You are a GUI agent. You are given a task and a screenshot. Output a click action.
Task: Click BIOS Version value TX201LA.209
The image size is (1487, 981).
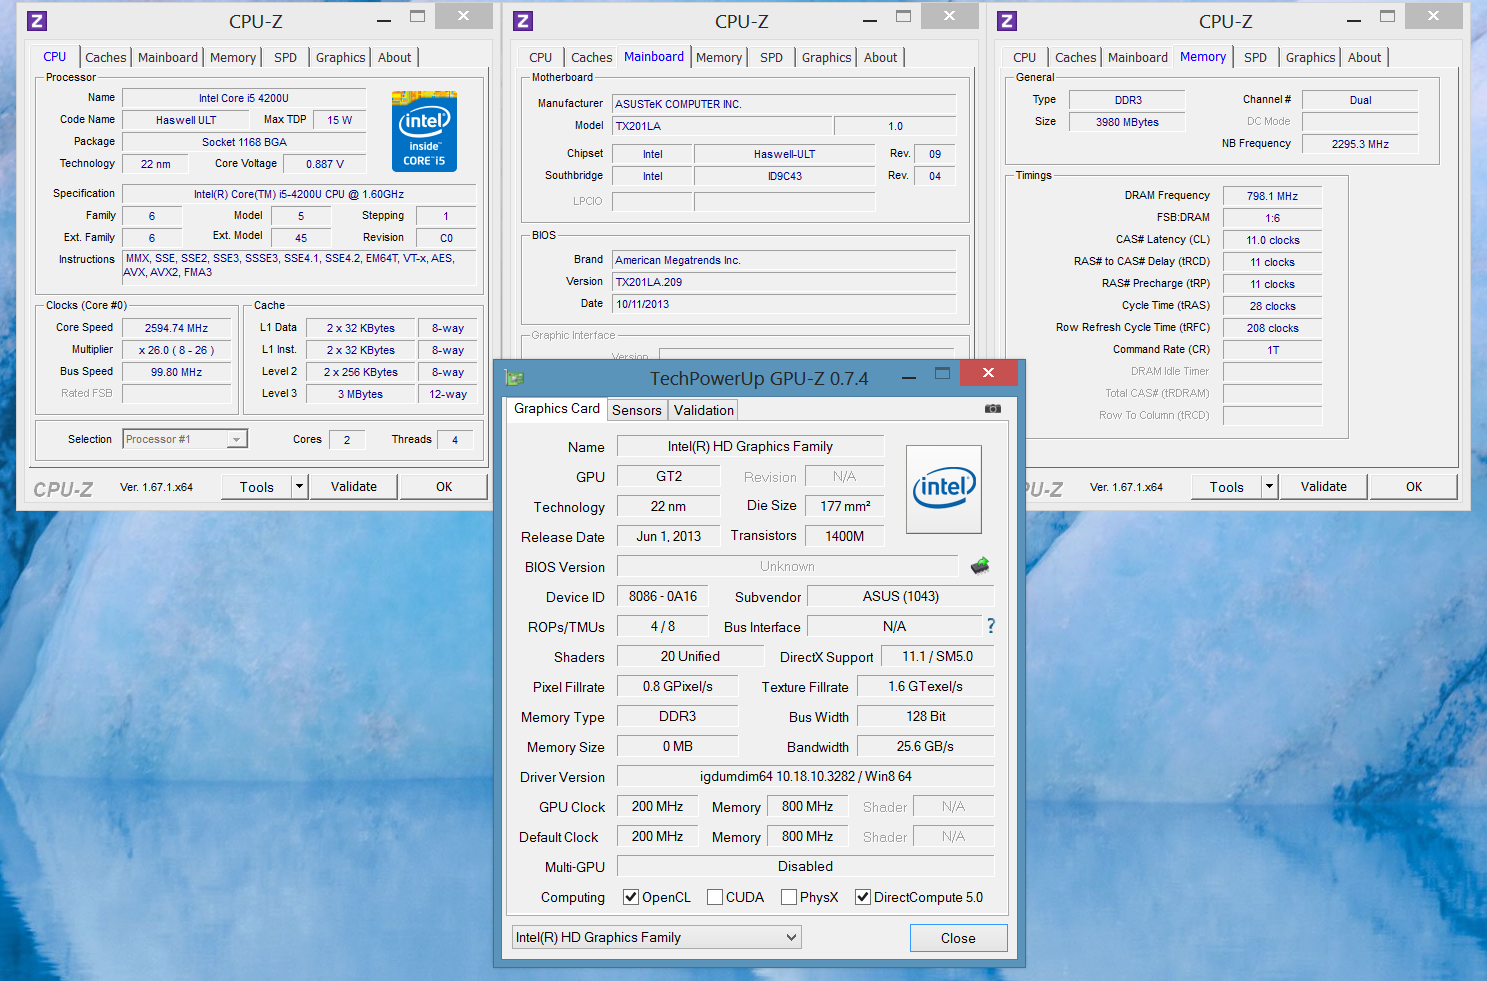(x=784, y=282)
